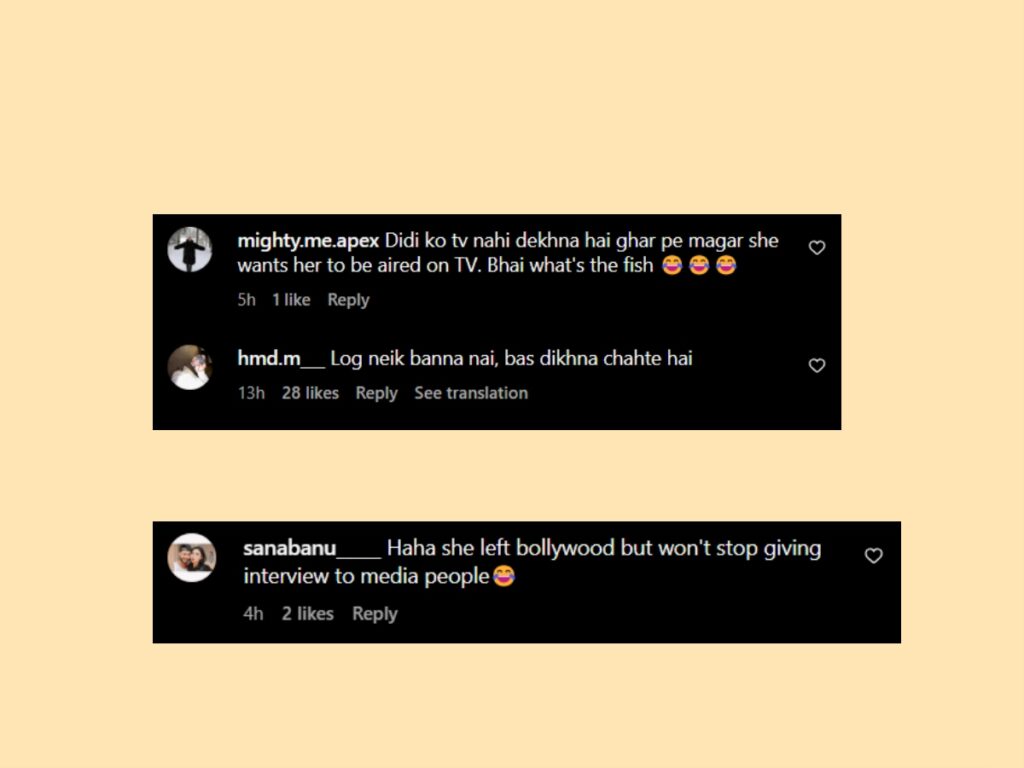View the 28 likes on second comment
1024x768 pixels.
tap(310, 393)
